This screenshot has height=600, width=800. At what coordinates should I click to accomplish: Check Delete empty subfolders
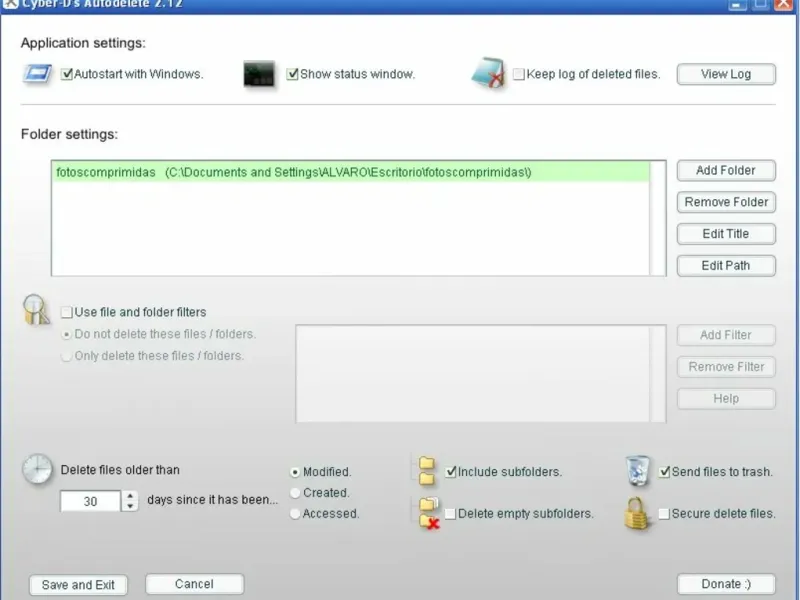(x=451, y=513)
